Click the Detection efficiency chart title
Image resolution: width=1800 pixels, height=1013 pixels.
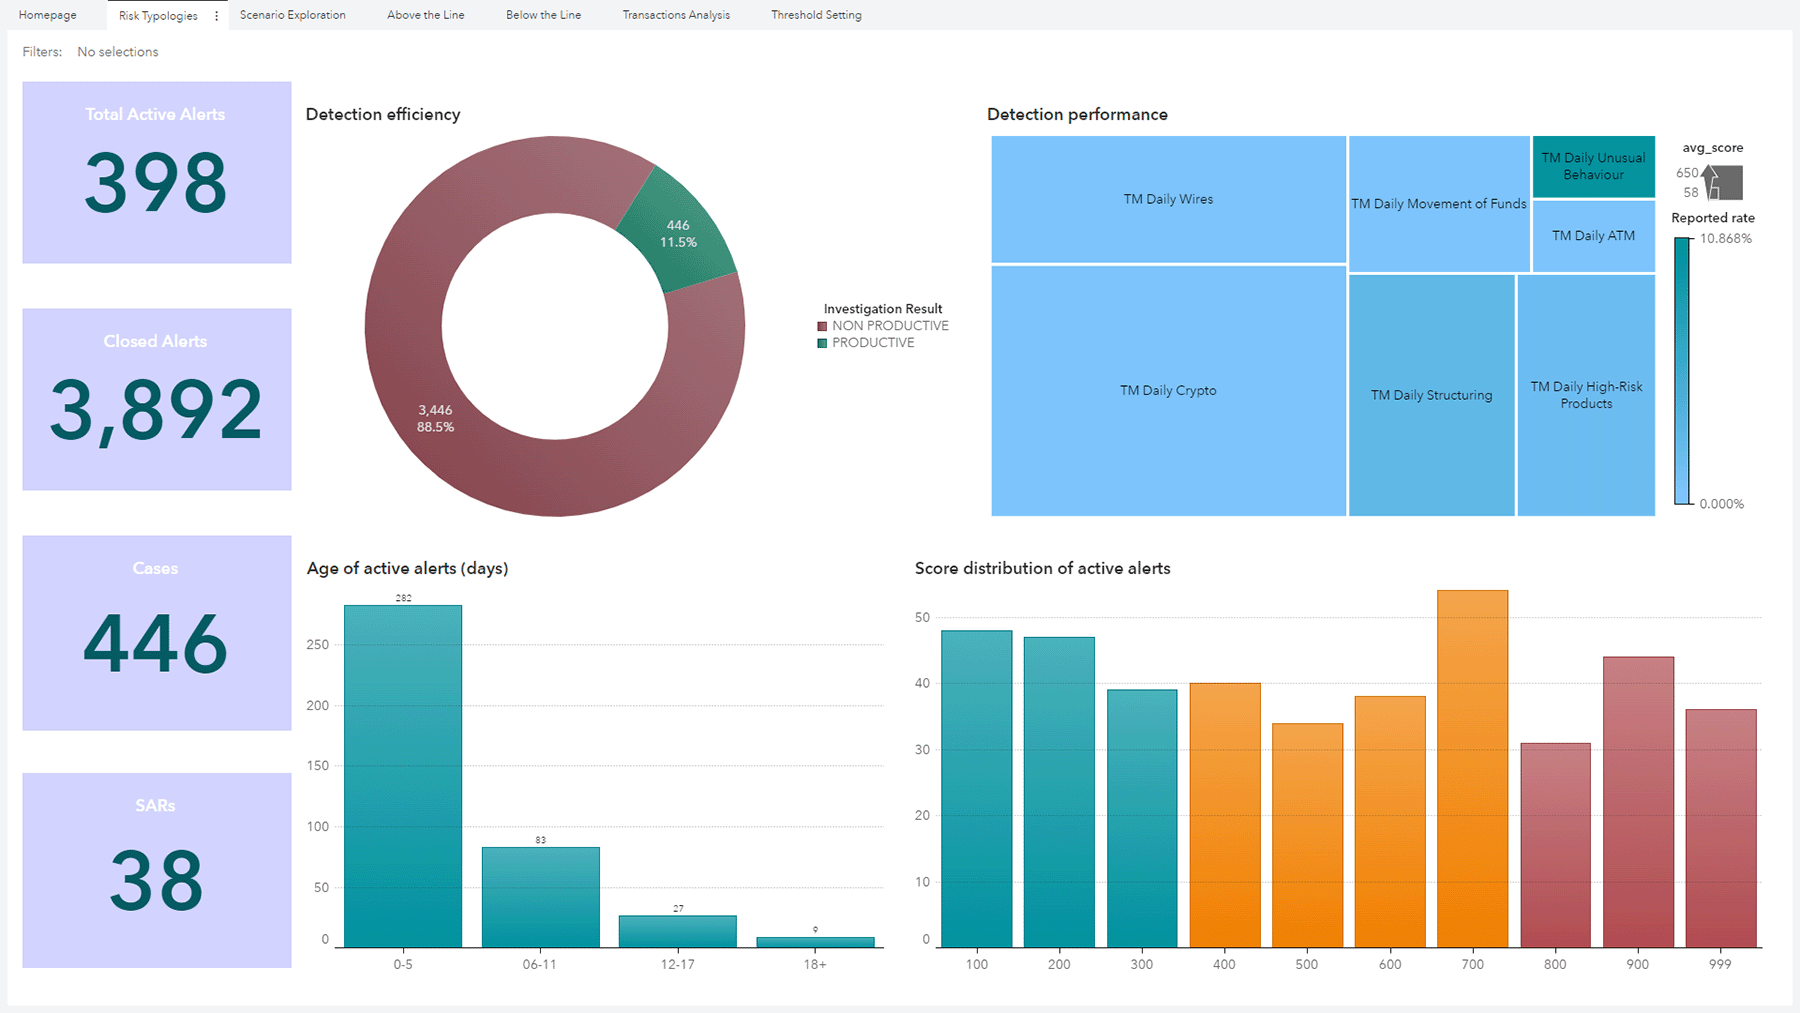coord(383,114)
